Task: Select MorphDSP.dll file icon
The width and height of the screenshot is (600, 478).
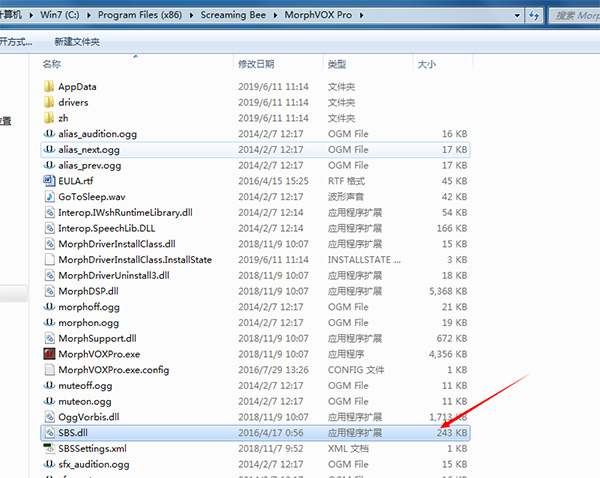Action: coord(49,291)
